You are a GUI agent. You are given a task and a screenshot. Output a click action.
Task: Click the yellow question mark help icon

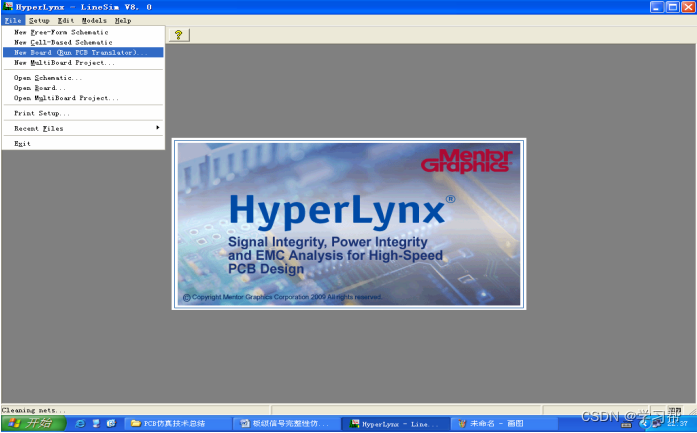point(179,35)
